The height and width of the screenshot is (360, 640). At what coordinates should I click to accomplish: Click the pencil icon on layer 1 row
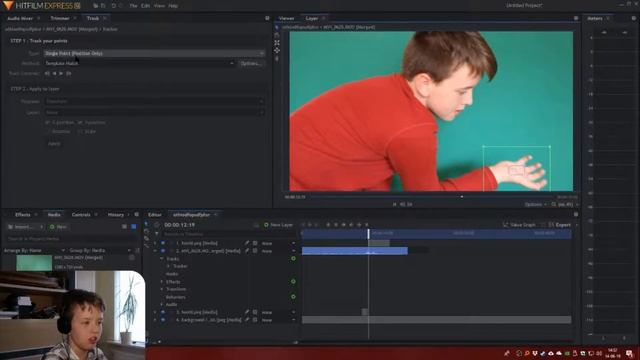click(x=247, y=243)
